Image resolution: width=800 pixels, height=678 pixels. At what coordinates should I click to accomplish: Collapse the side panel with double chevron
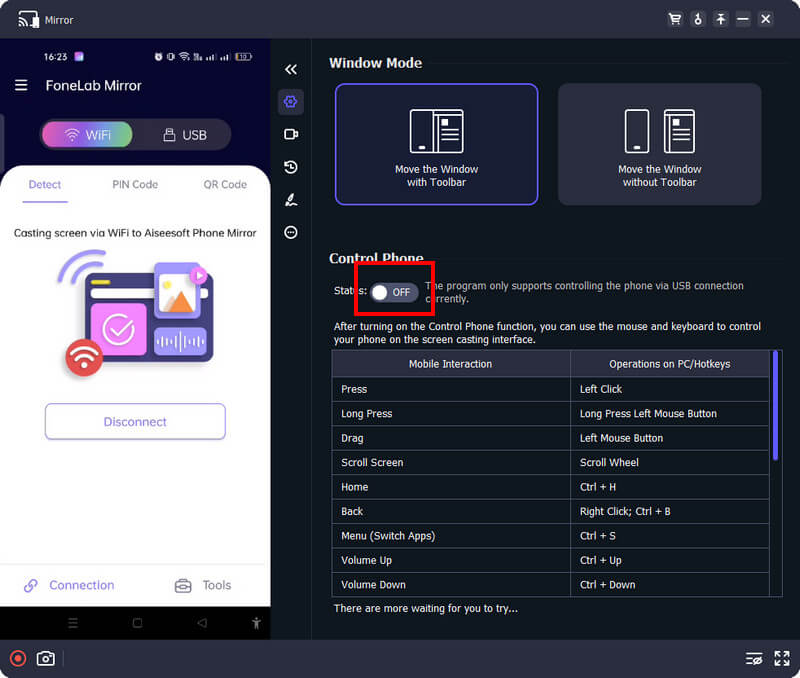click(x=291, y=69)
